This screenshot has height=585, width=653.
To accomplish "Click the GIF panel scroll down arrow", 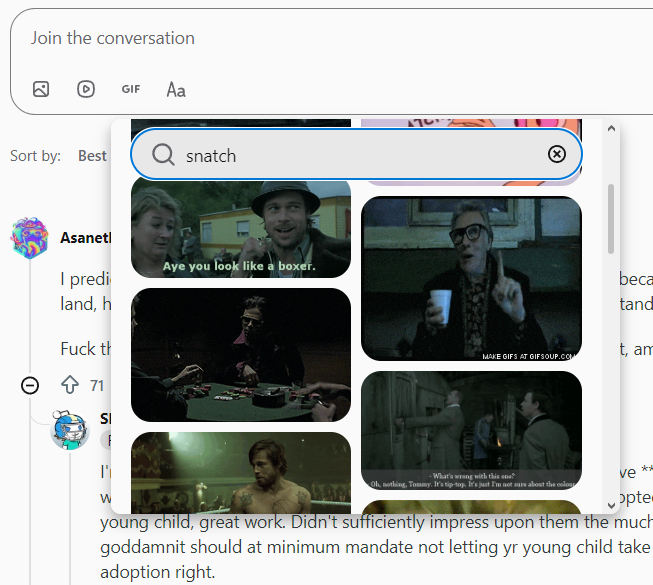I will click(611, 505).
